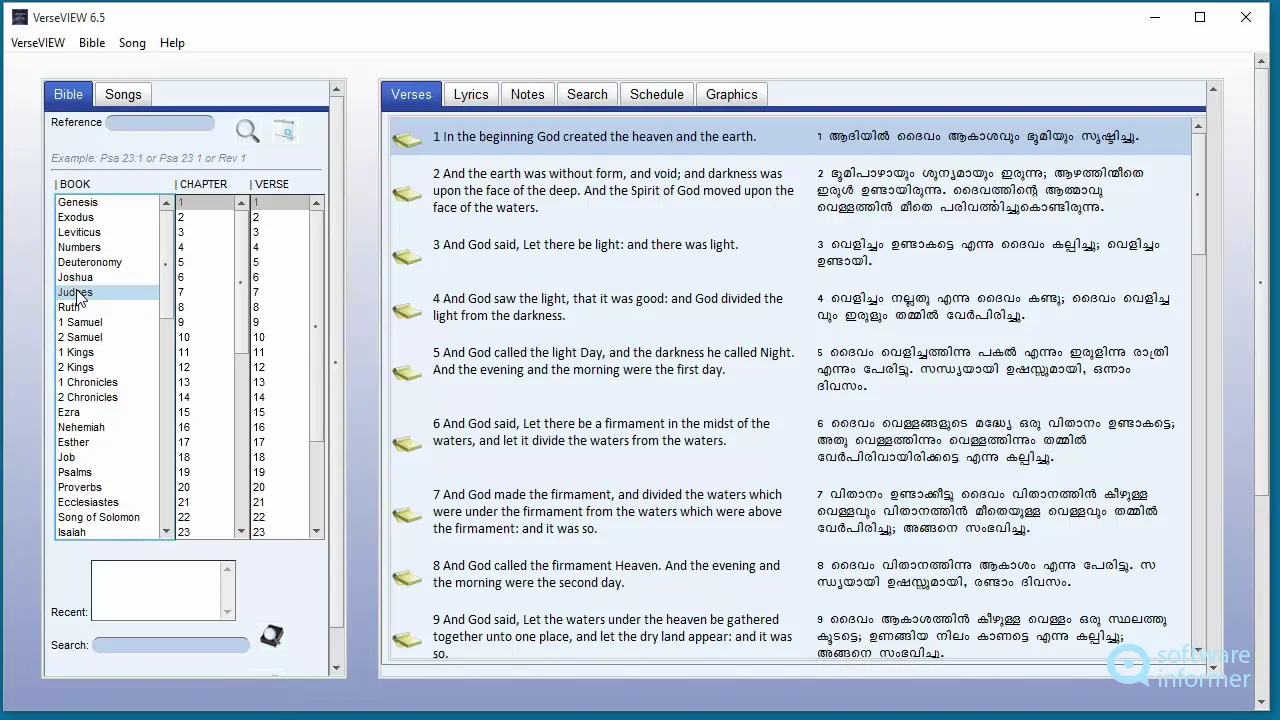Click the magnifier icon next to Reference field
1280x720 pixels.
tap(247, 131)
